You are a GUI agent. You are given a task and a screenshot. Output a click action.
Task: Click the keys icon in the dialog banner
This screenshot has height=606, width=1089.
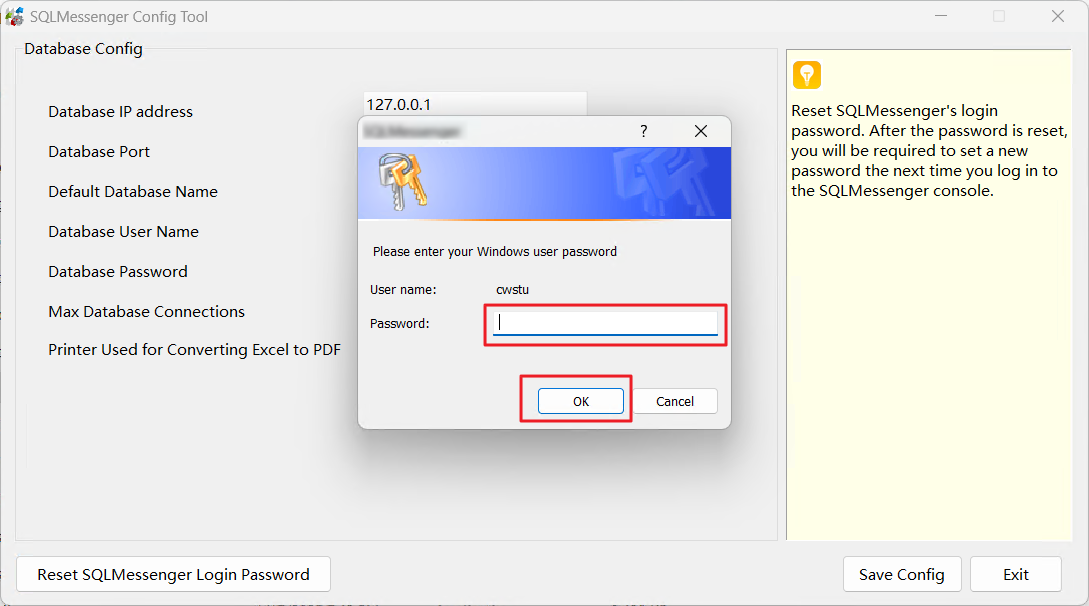[401, 183]
